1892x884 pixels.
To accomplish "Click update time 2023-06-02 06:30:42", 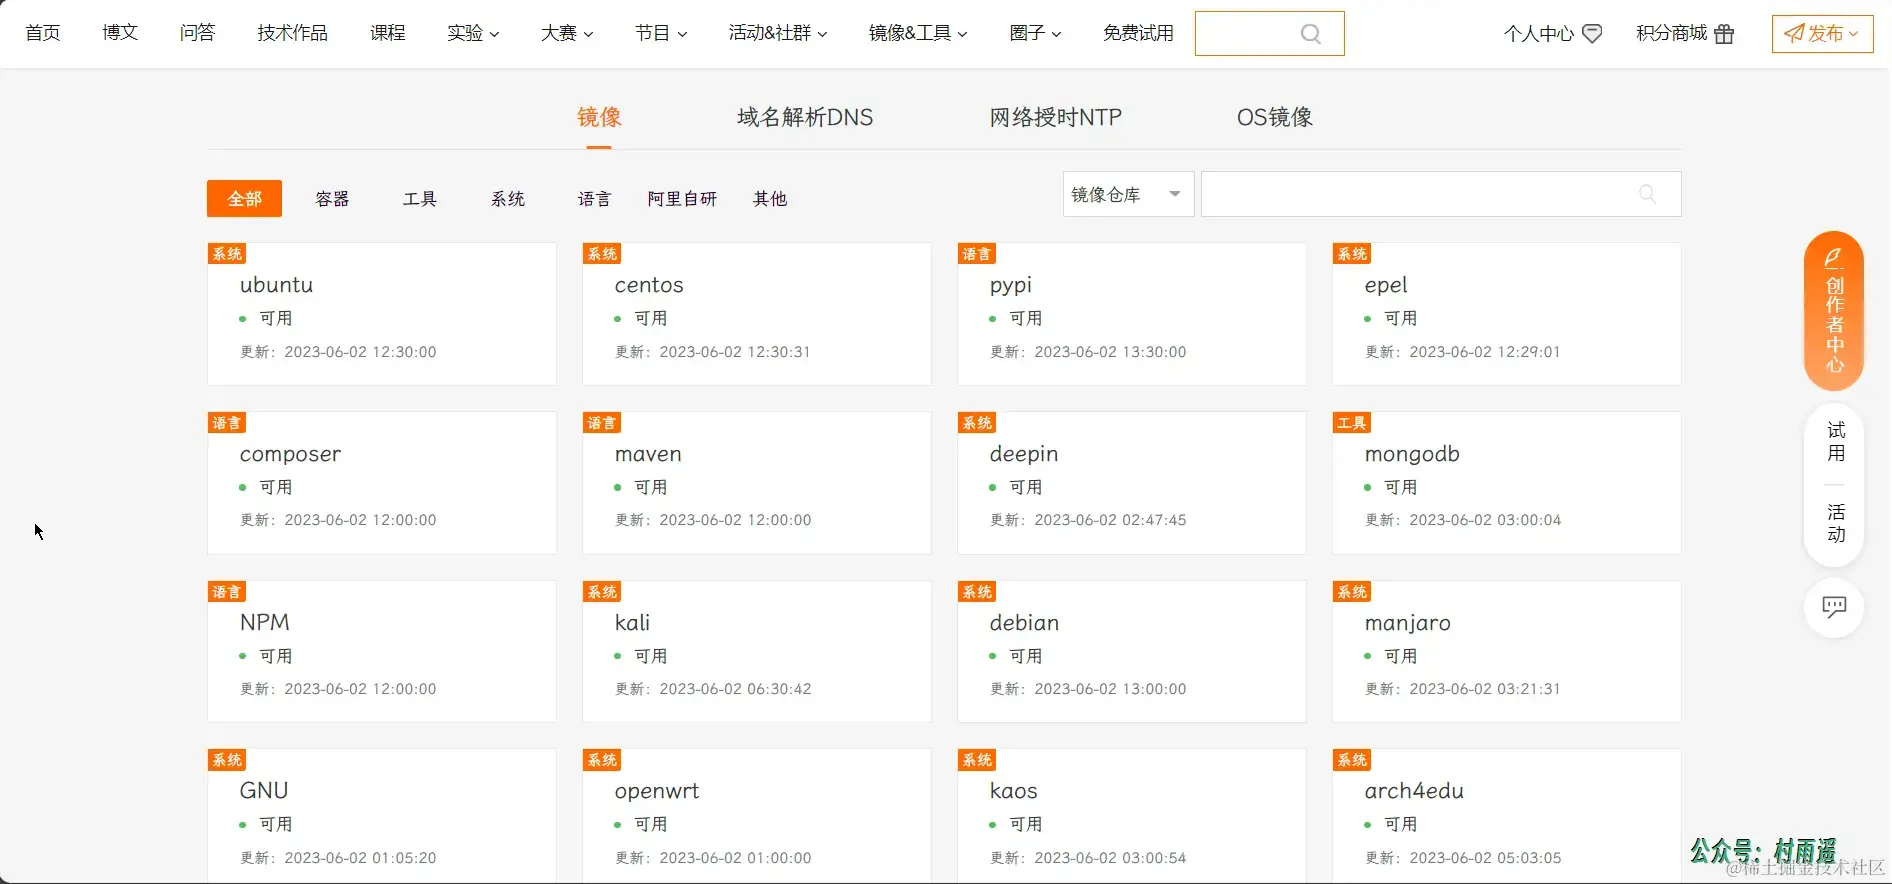I will click(735, 689).
